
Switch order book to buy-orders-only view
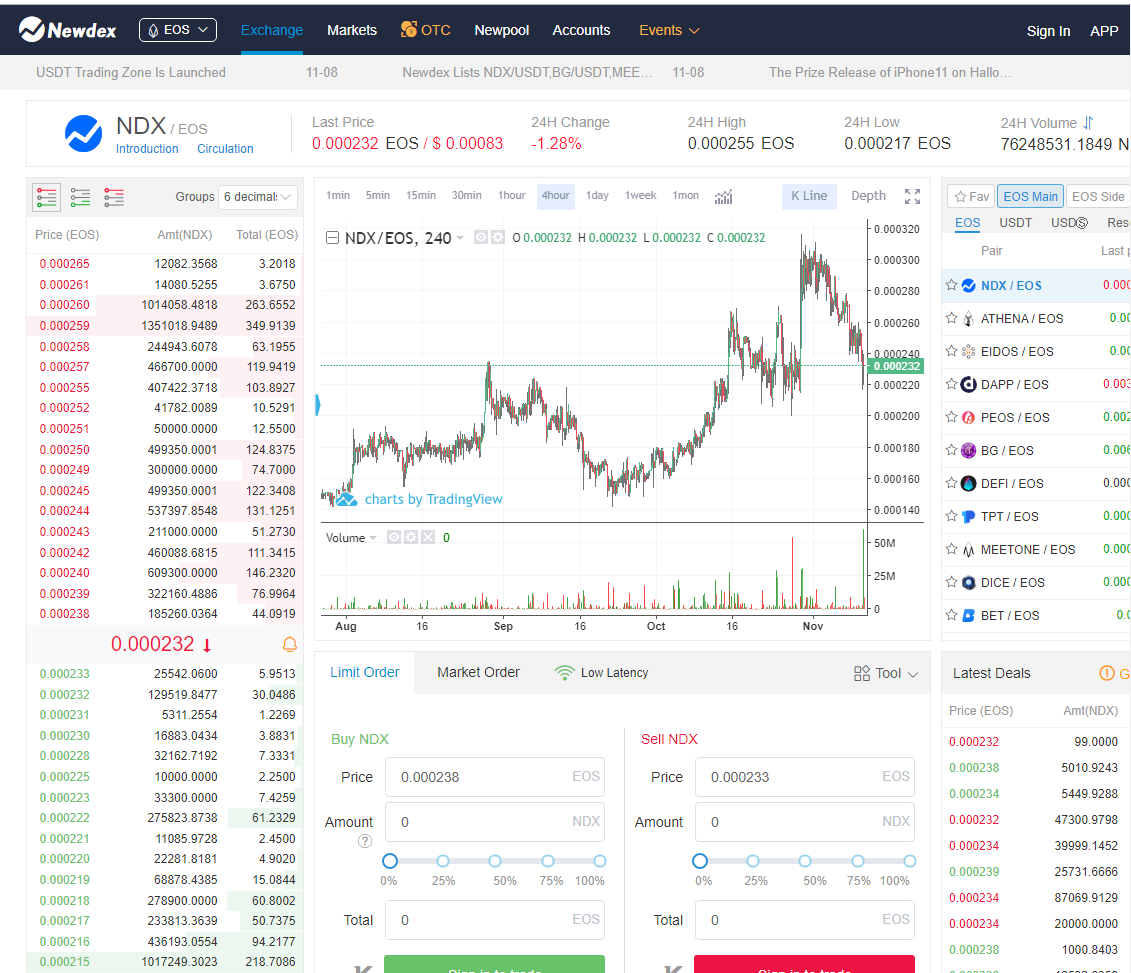(80, 197)
